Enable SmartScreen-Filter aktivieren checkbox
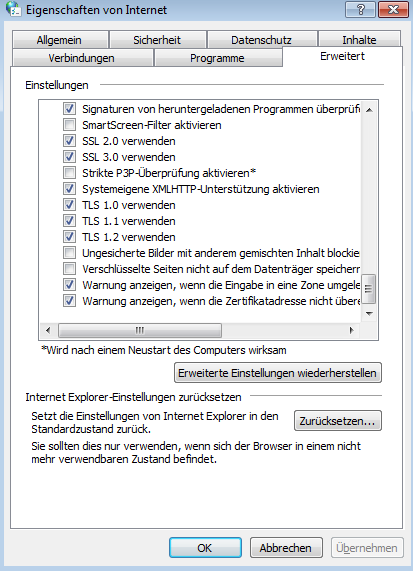Screen dimensions: 413x571 coord(69,125)
